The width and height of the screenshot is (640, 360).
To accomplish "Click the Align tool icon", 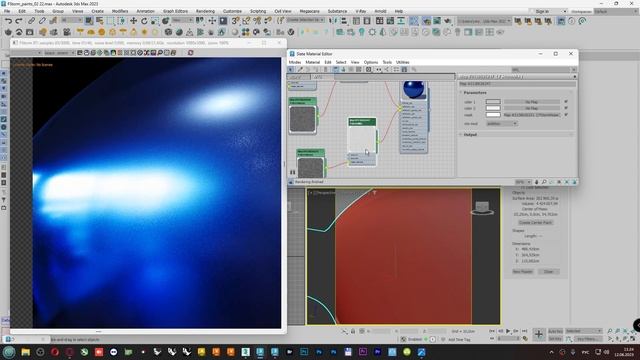I will coord(344,21).
